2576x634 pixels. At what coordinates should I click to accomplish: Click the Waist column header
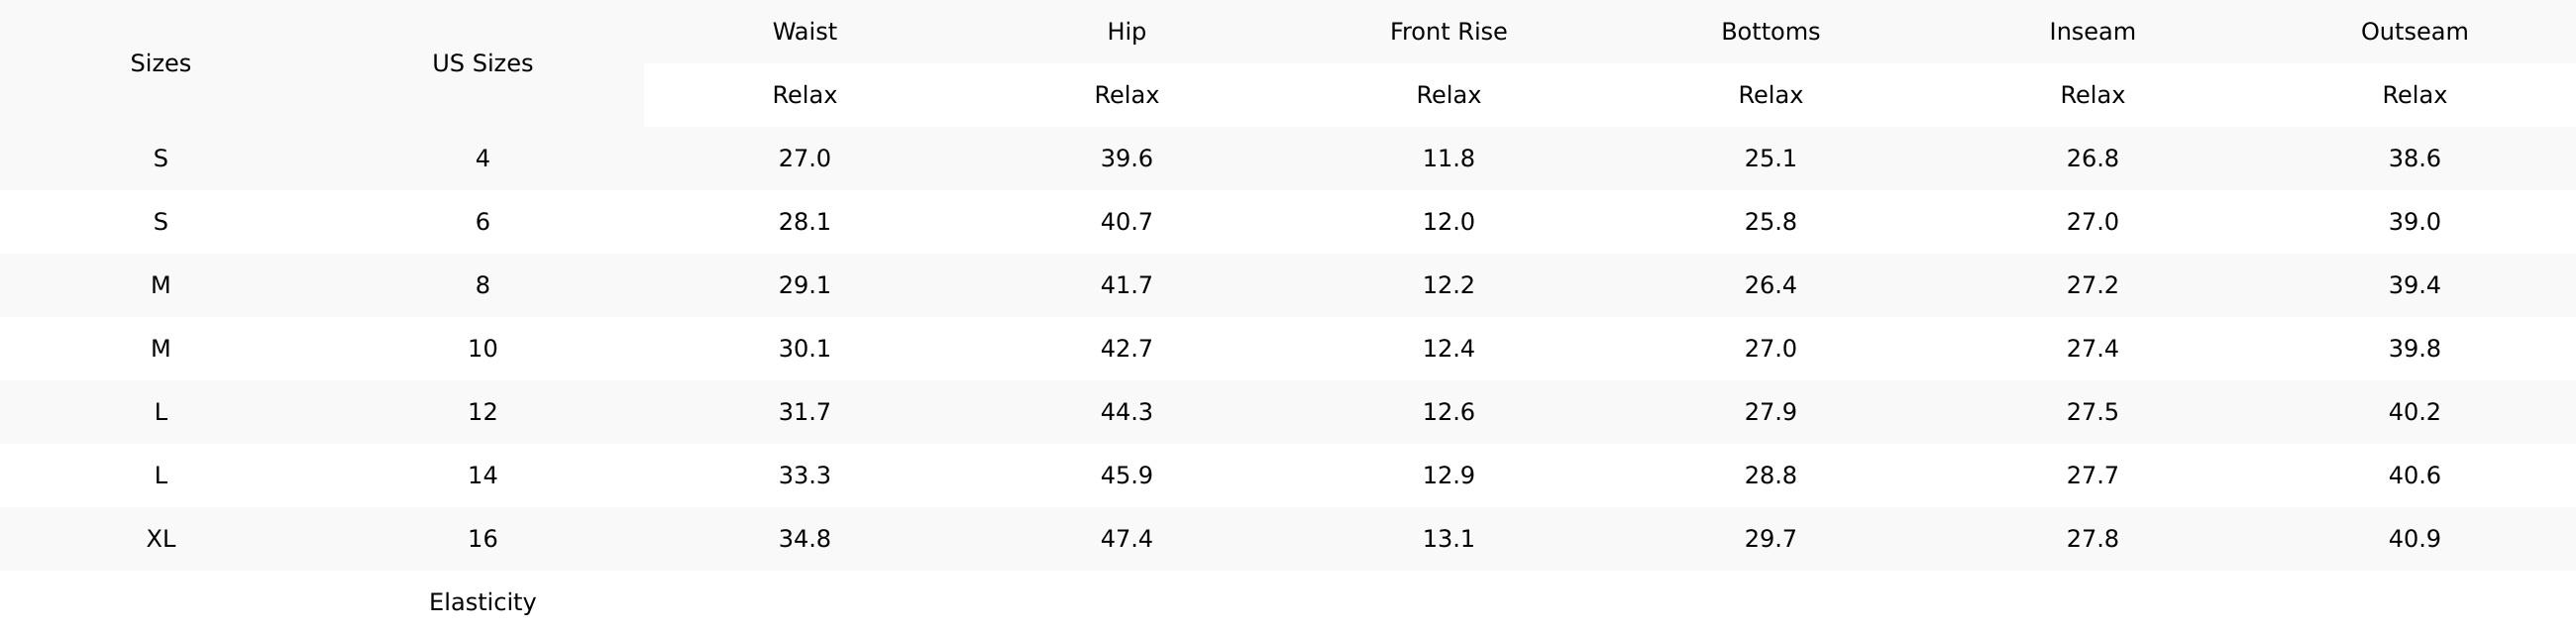click(804, 32)
